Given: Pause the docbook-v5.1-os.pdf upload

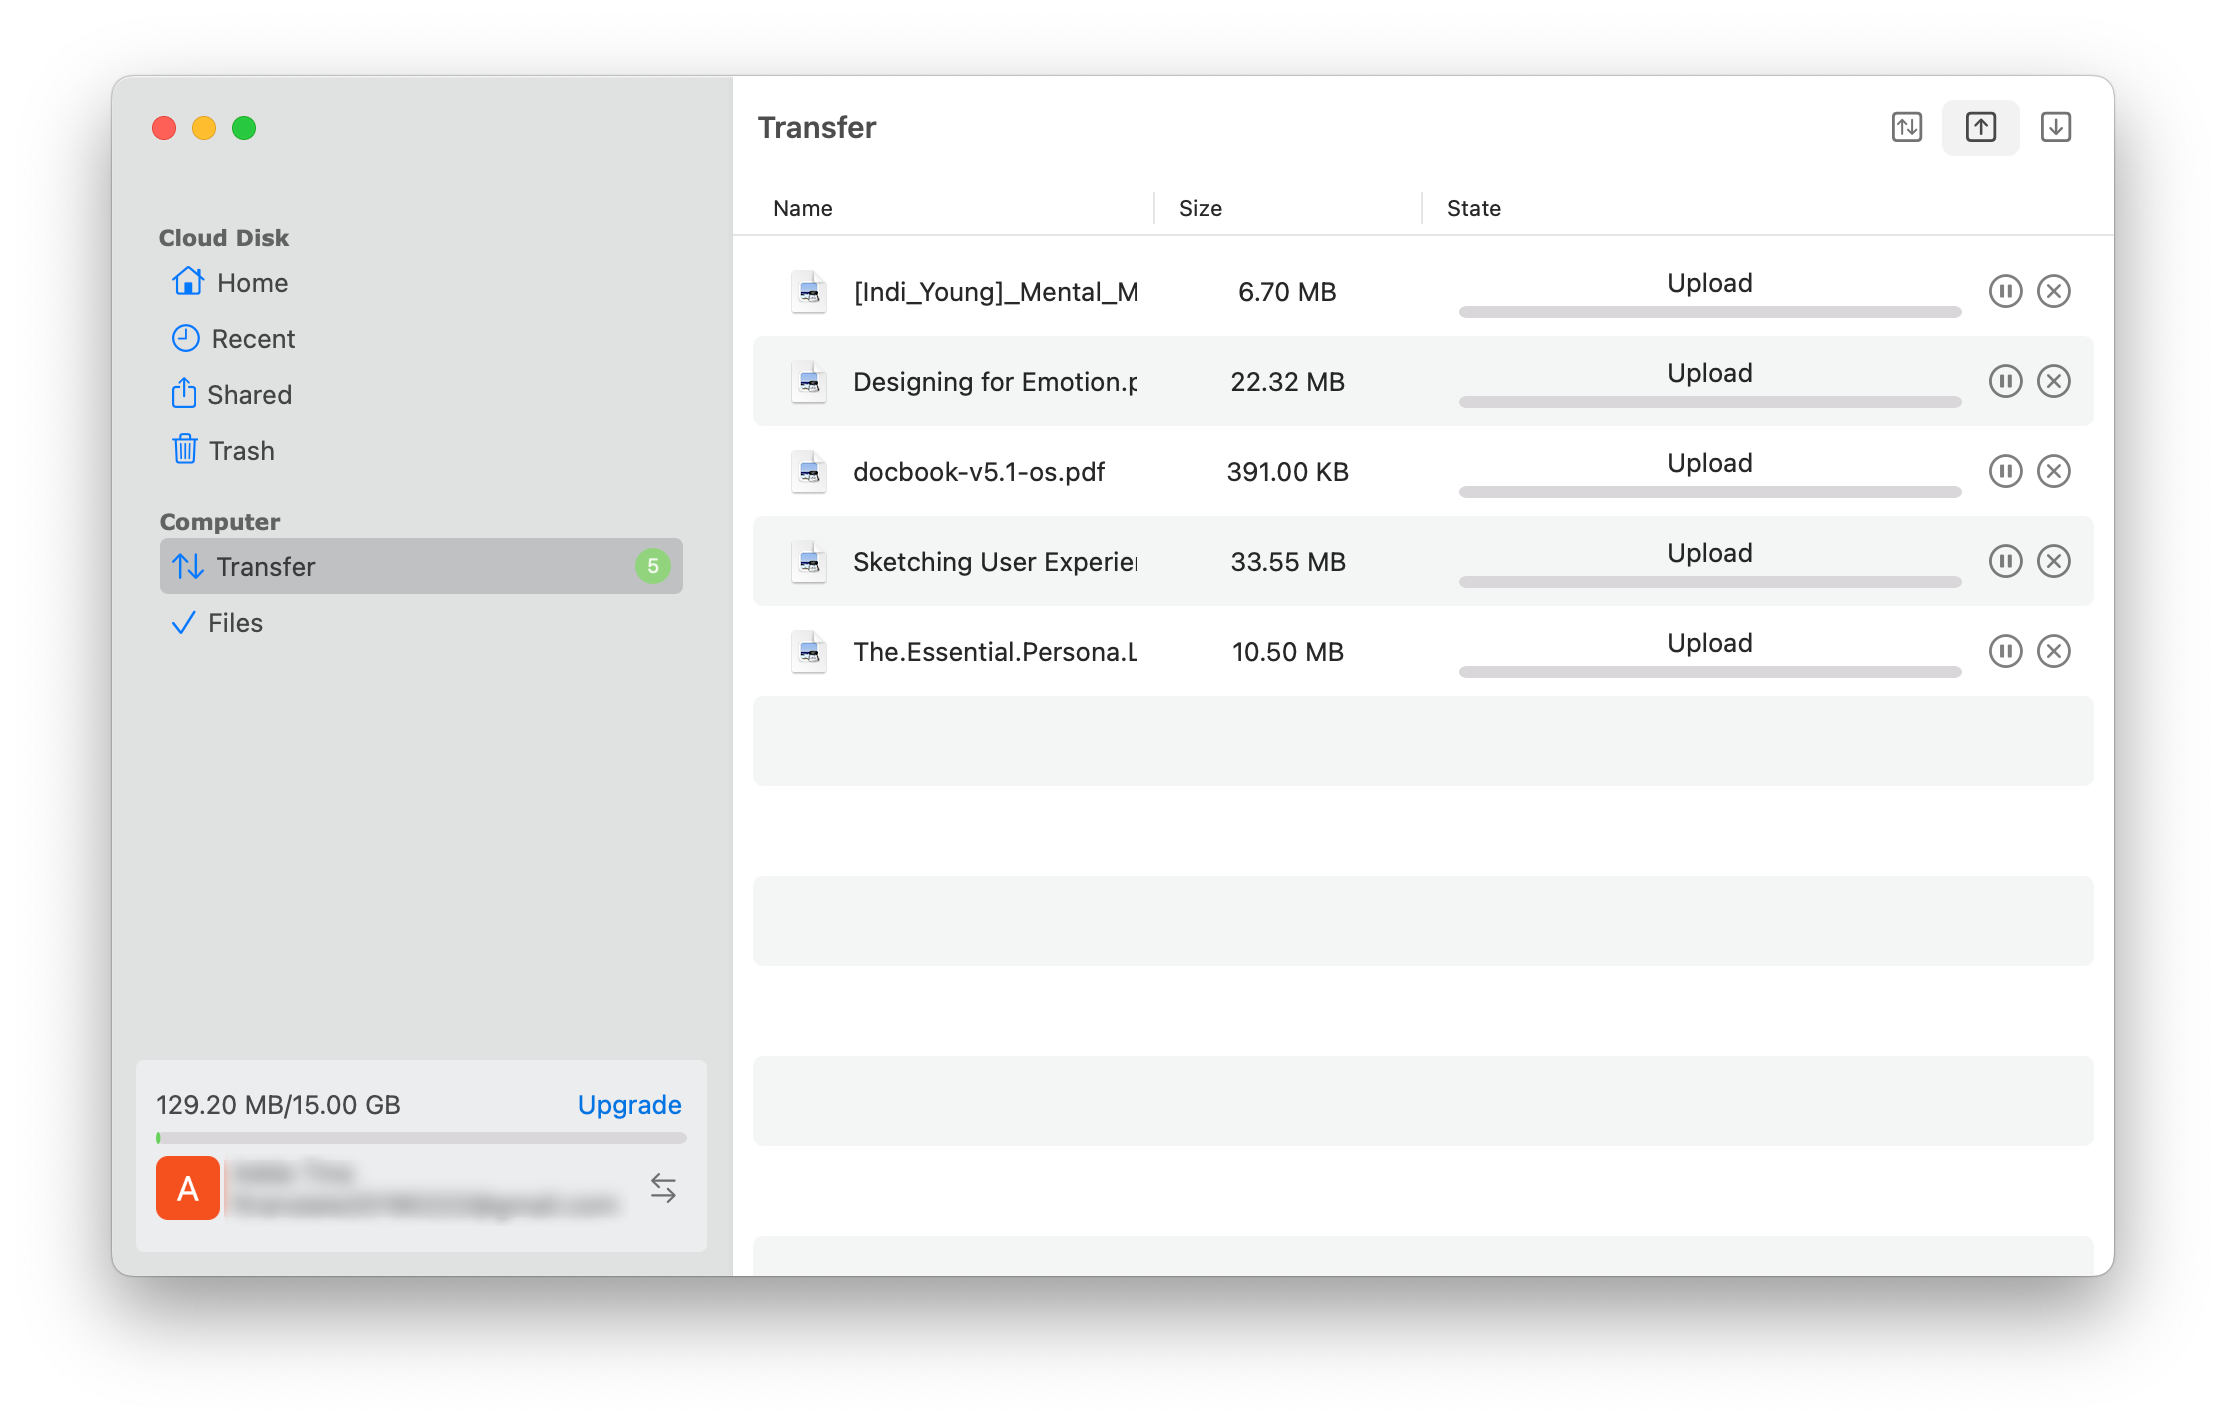Looking at the screenshot, I should (x=2005, y=471).
